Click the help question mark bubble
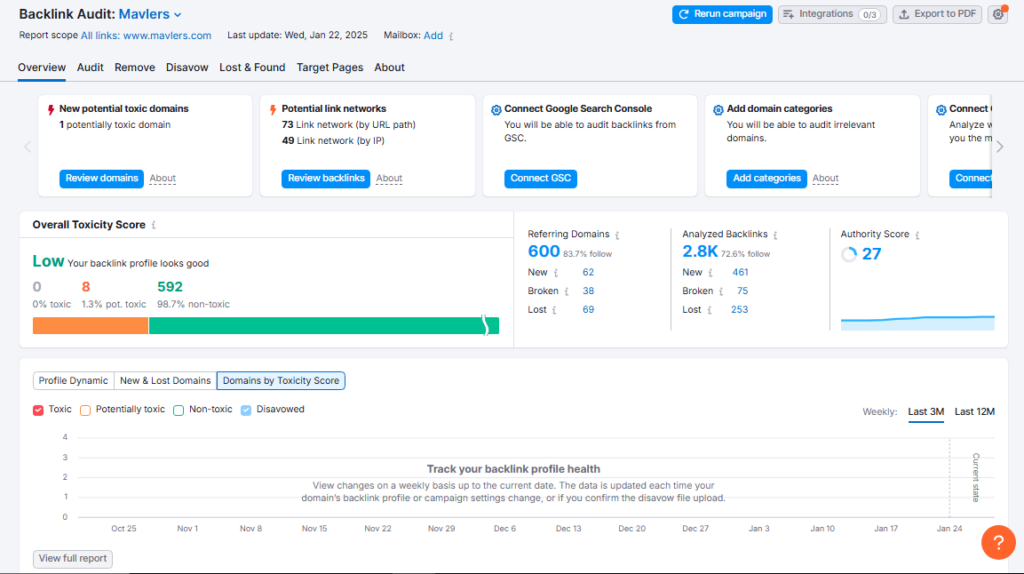Image resolution: width=1024 pixels, height=574 pixels. [998, 543]
